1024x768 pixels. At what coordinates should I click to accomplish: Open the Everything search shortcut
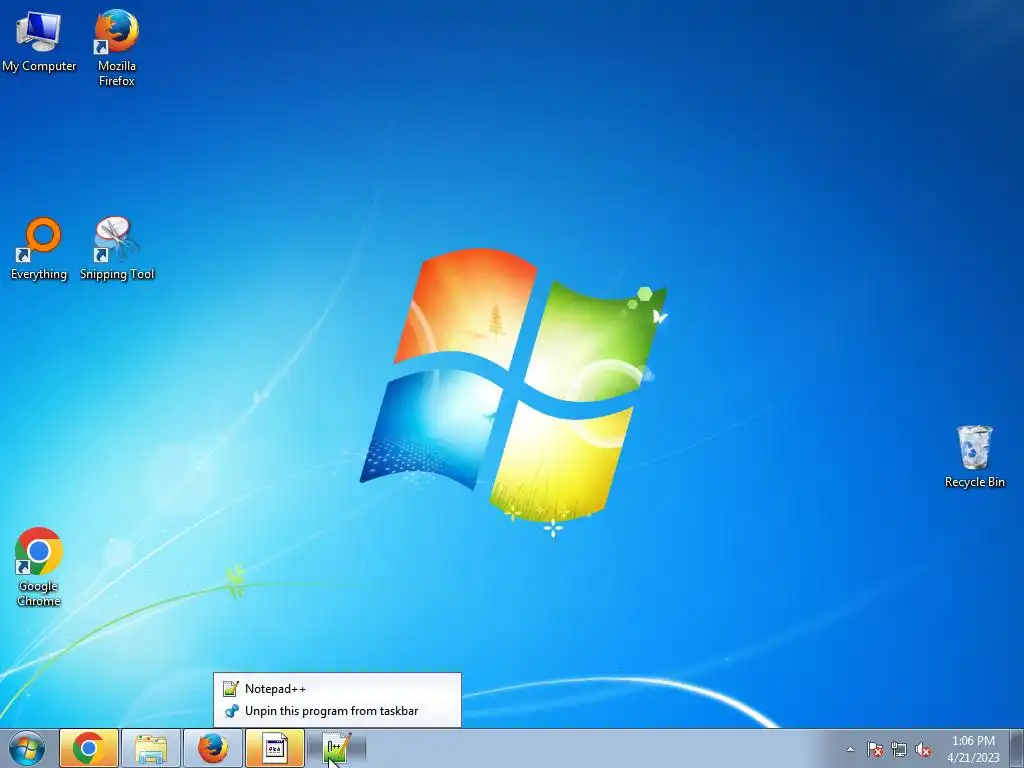click(x=39, y=249)
